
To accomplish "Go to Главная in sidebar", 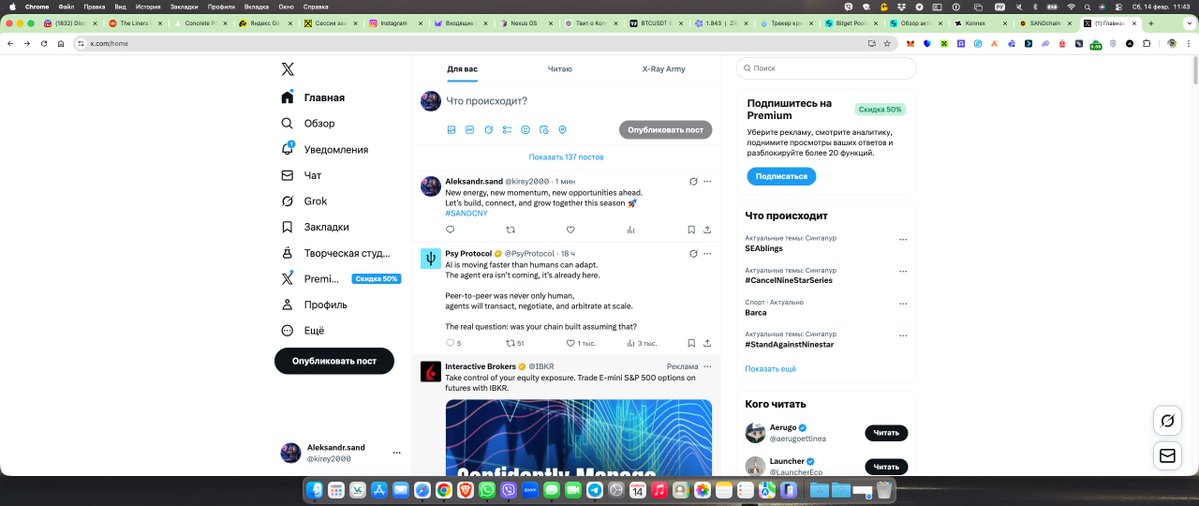I will pyautogui.click(x=314, y=97).
